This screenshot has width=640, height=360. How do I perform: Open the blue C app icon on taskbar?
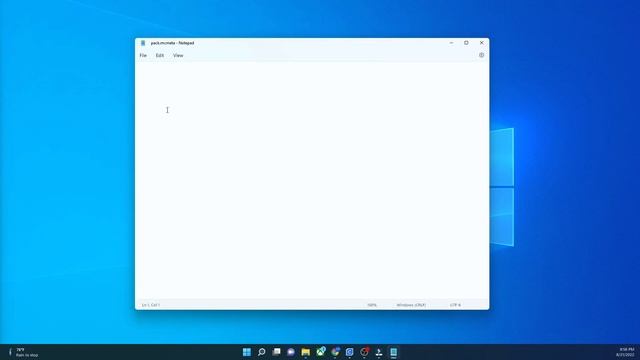[x=349, y=352]
